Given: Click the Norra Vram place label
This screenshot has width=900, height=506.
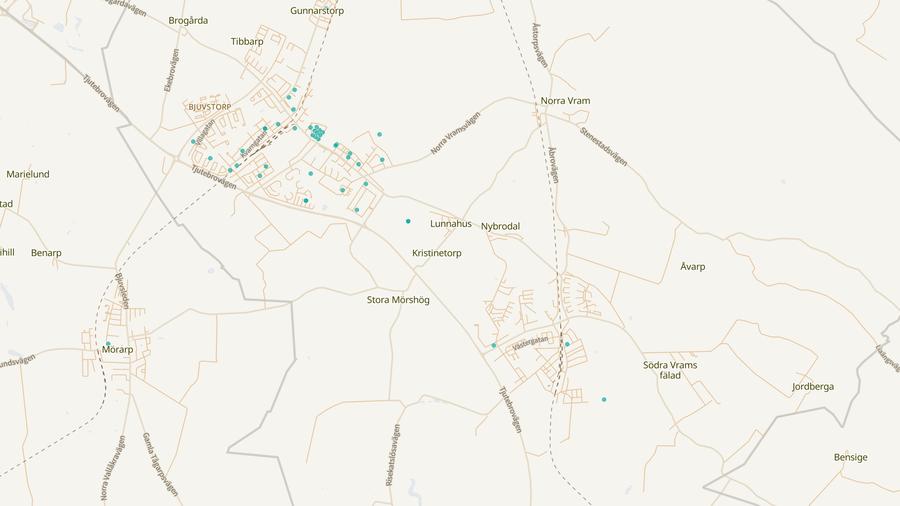Looking at the screenshot, I should pyautogui.click(x=565, y=101).
